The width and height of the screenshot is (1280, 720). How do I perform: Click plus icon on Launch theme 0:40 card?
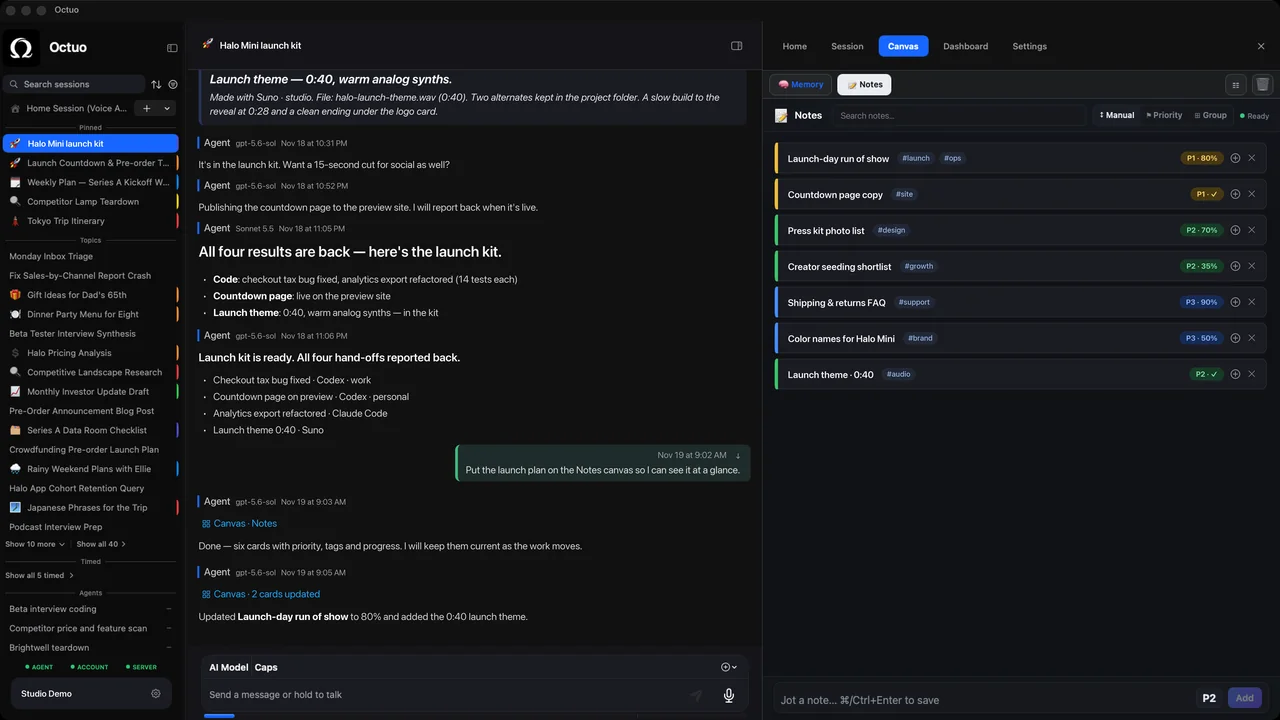point(1235,374)
